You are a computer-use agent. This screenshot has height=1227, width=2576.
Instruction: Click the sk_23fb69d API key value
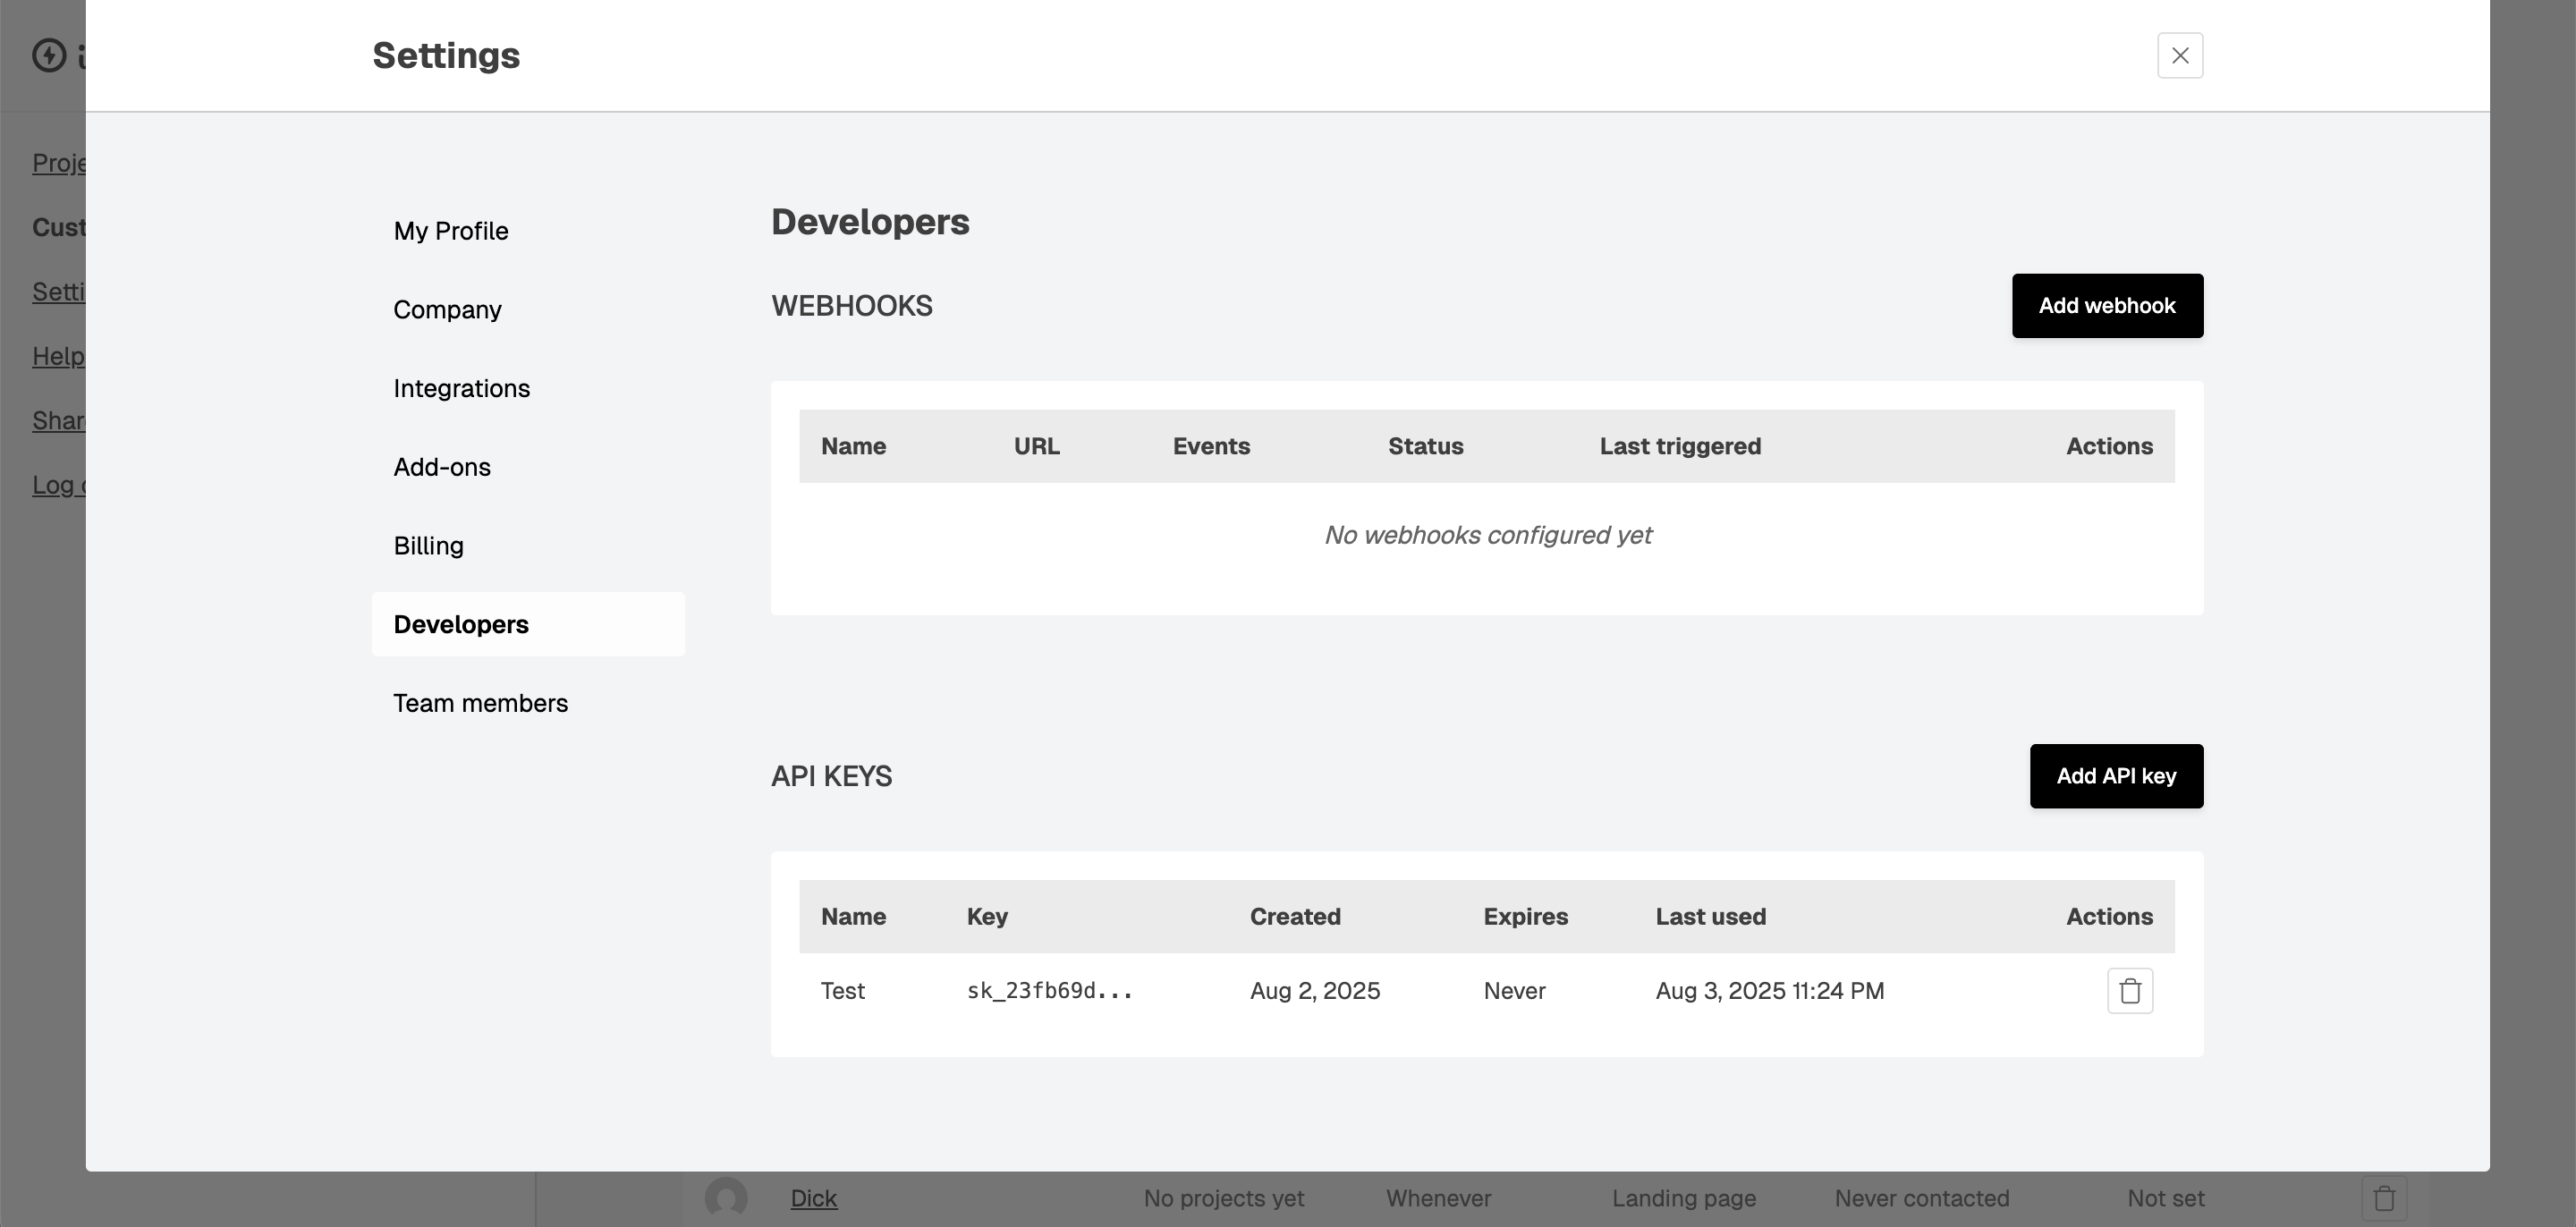(1049, 991)
